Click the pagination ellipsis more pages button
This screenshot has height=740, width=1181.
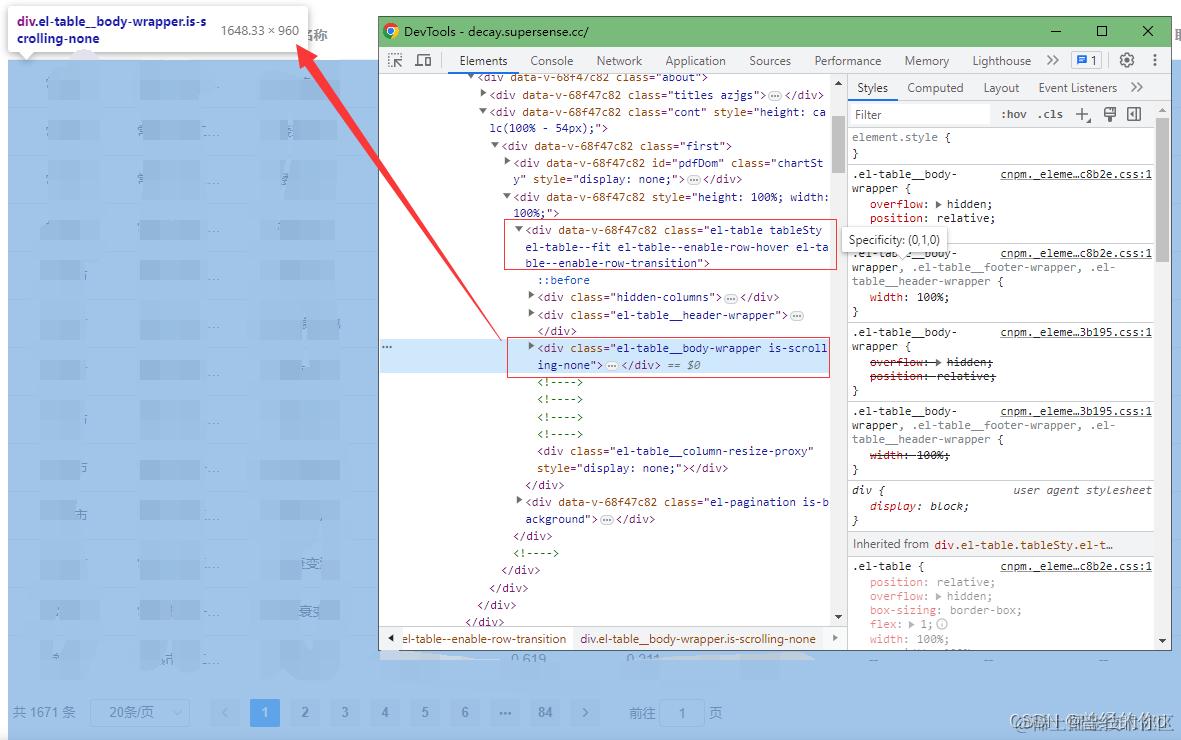pos(505,712)
